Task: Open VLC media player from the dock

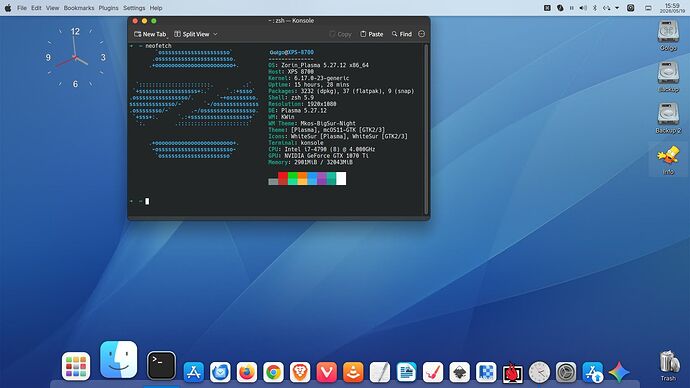Action: pos(353,372)
